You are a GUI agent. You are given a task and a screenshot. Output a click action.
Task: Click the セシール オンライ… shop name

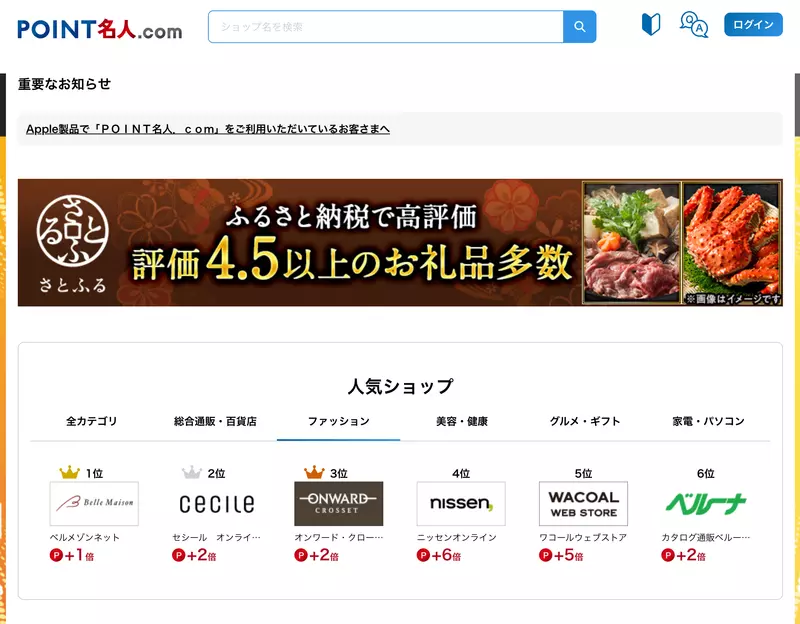216,537
